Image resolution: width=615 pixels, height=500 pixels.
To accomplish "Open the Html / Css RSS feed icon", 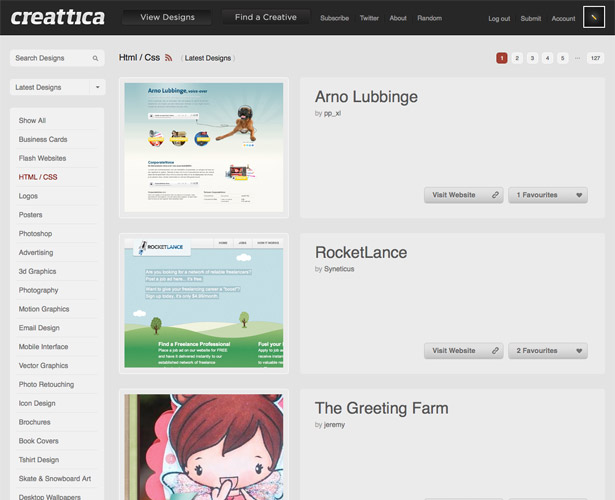I will coord(169,58).
